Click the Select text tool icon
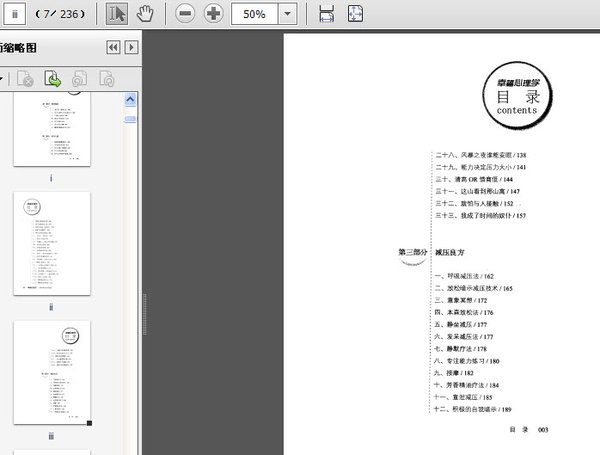 coord(117,14)
